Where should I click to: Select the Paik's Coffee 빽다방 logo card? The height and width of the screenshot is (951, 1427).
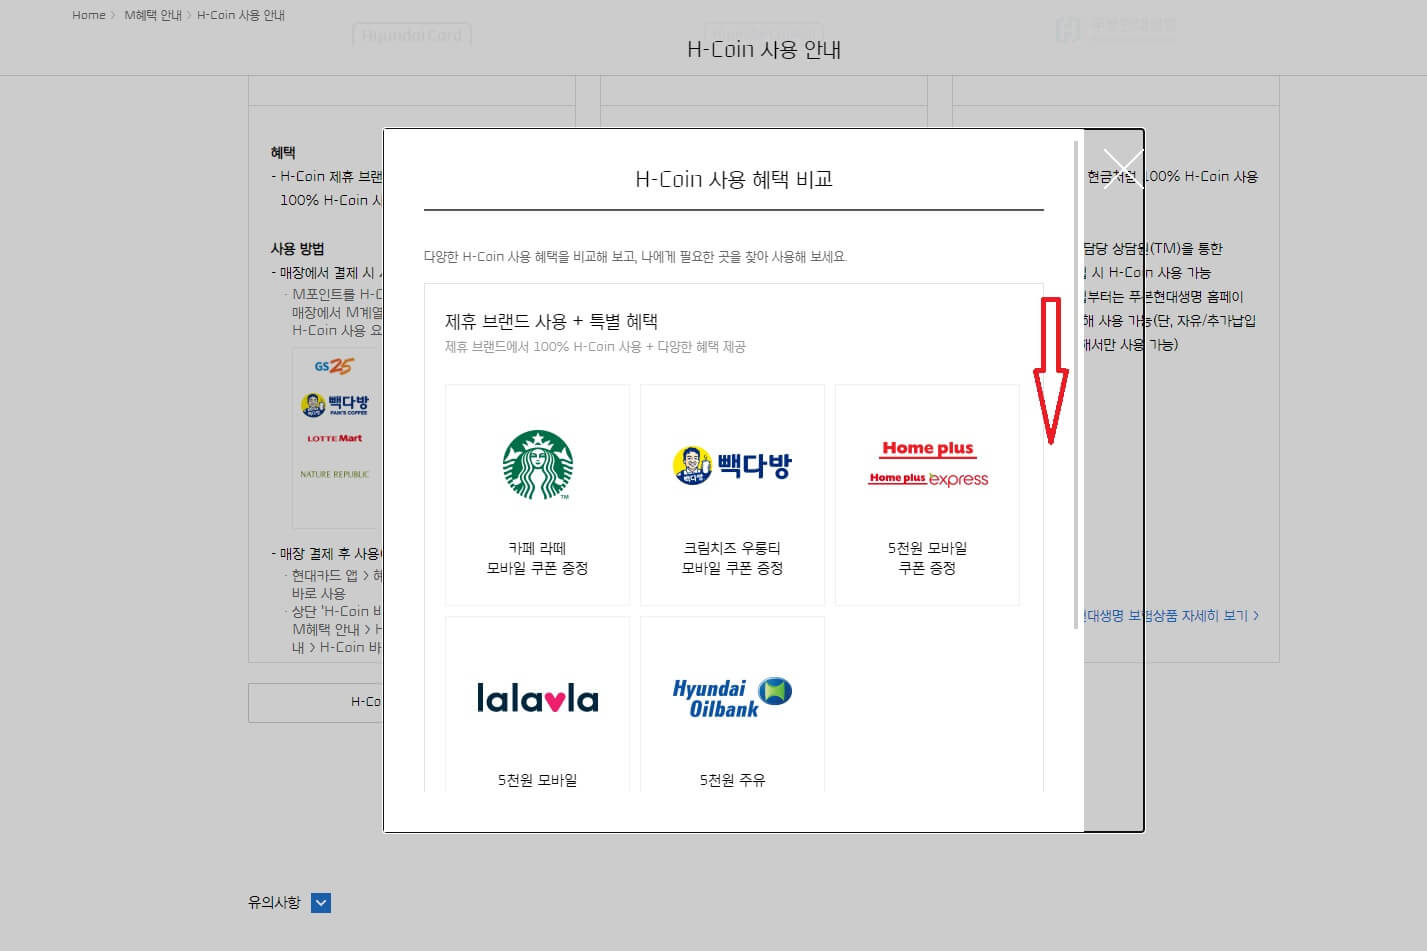coord(732,495)
